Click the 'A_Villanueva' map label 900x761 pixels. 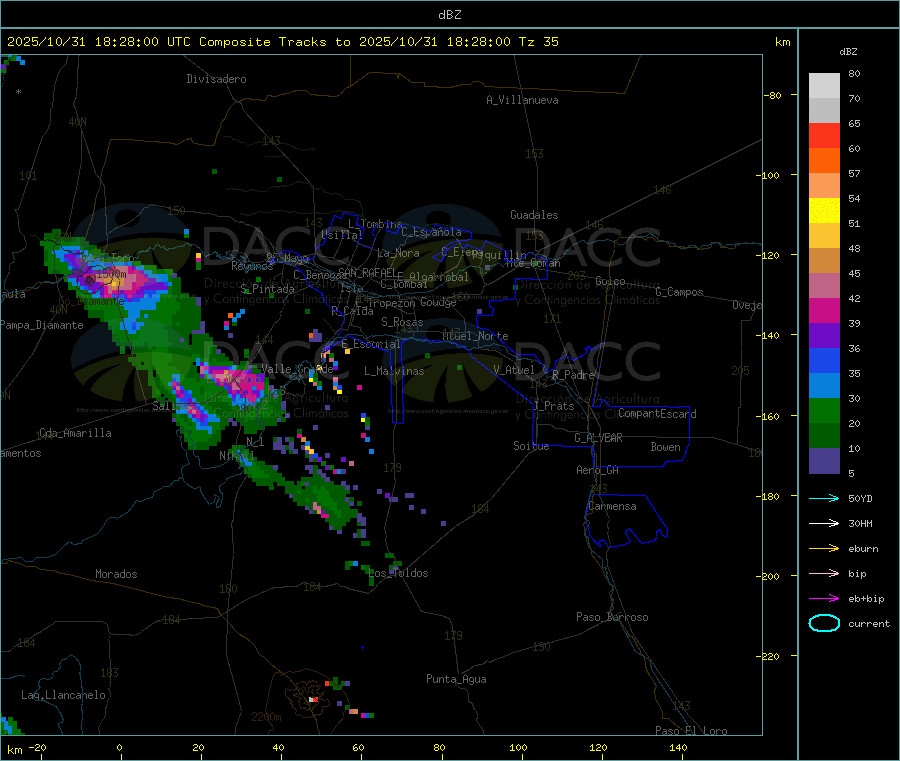pos(522,100)
